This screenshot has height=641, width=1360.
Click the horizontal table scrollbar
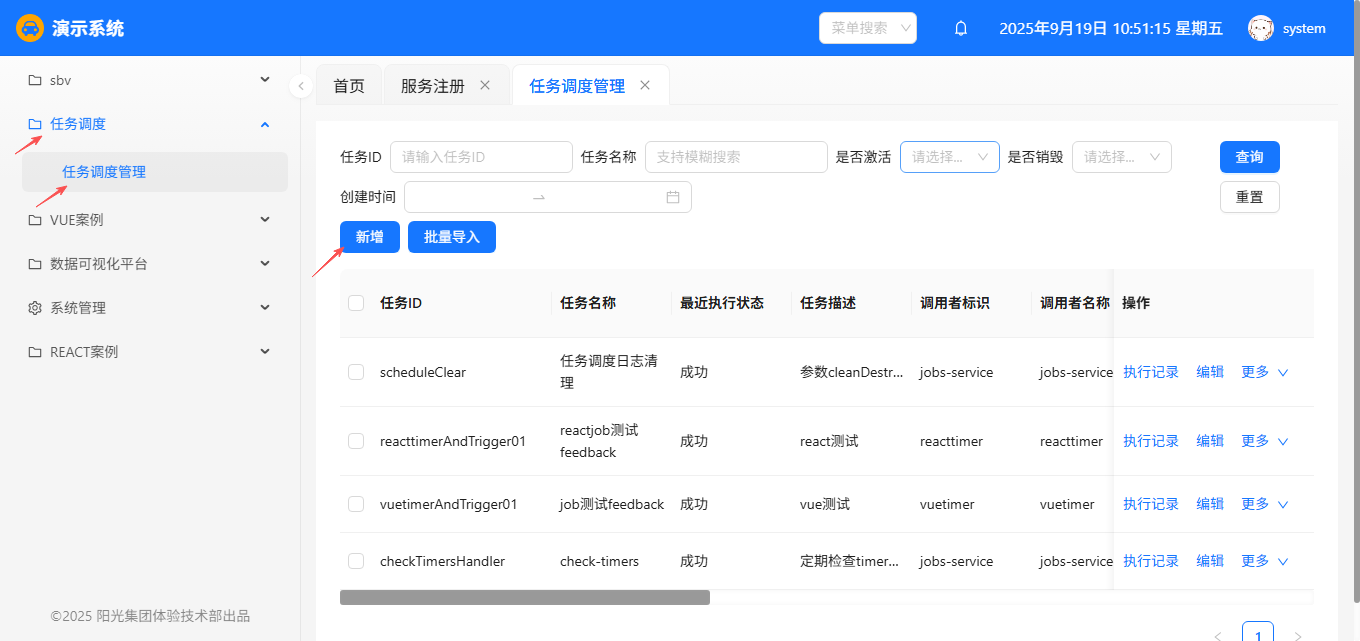point(525,597)
